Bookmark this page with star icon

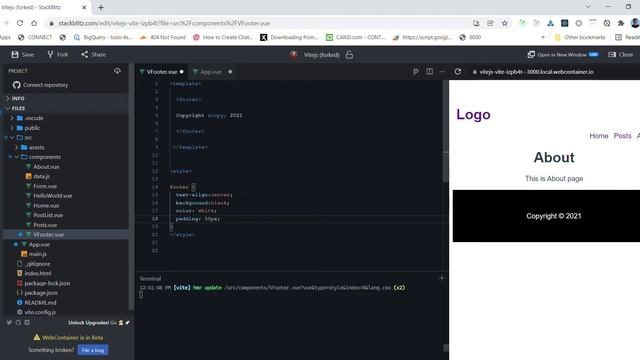pos(504,23)
